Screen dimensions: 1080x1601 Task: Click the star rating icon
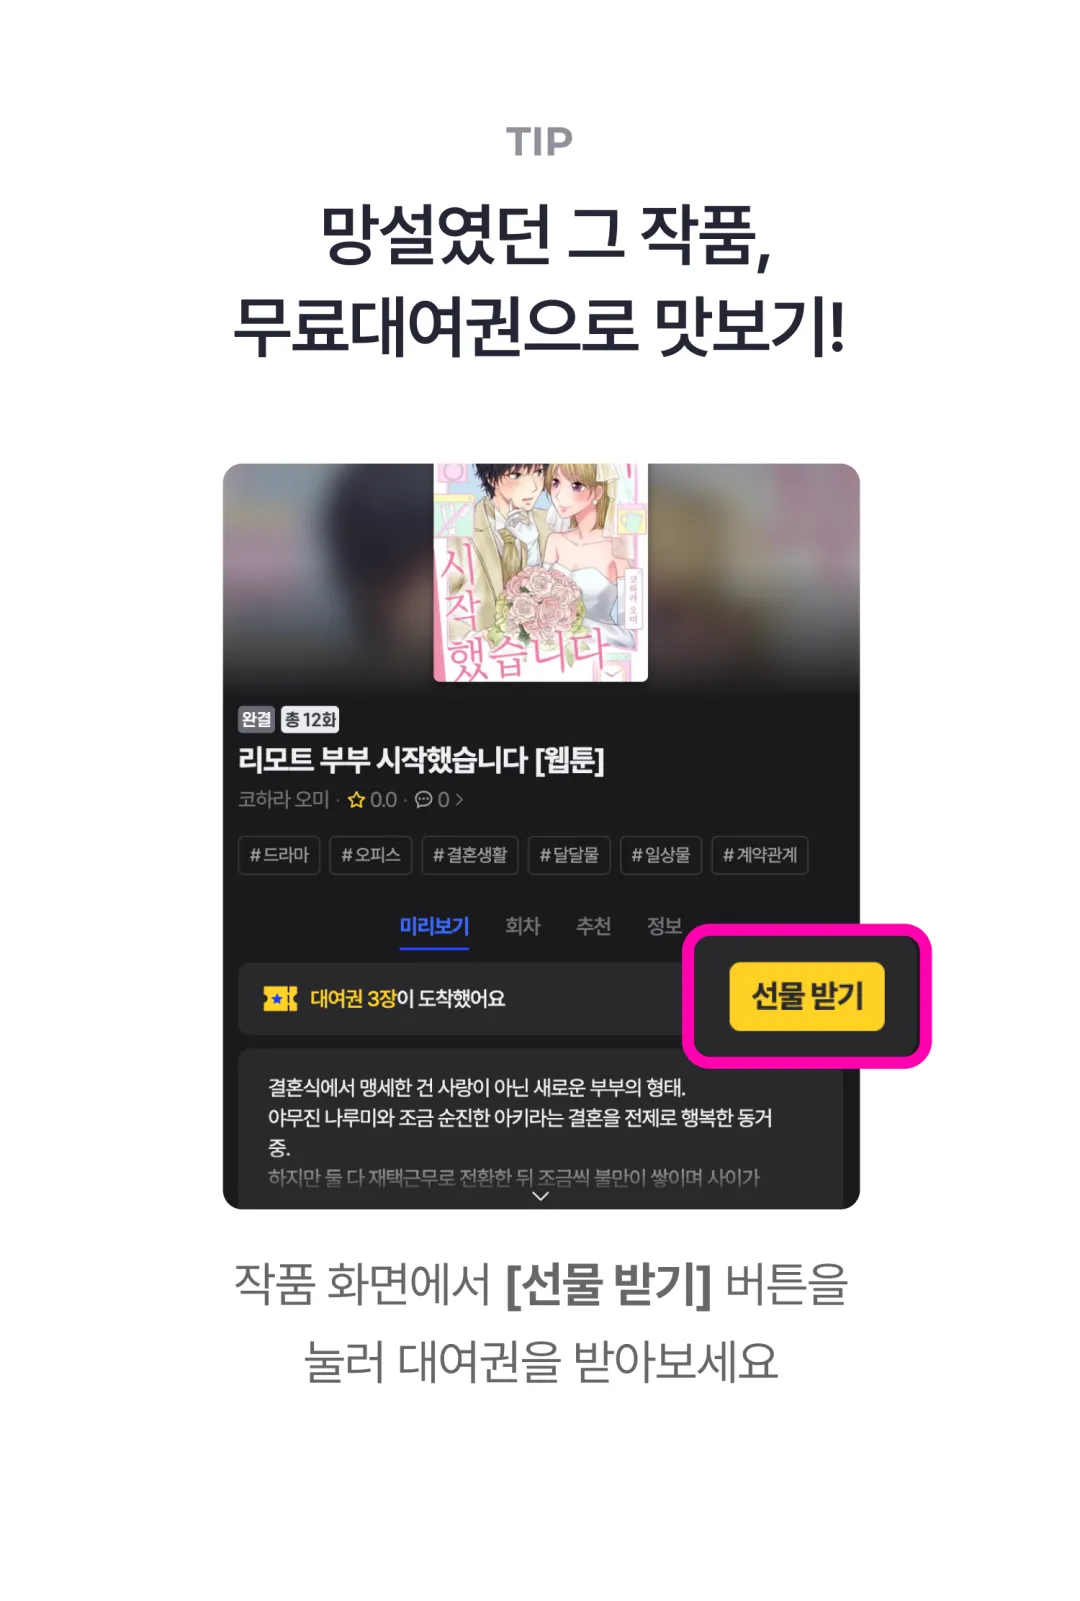point(356,800)
